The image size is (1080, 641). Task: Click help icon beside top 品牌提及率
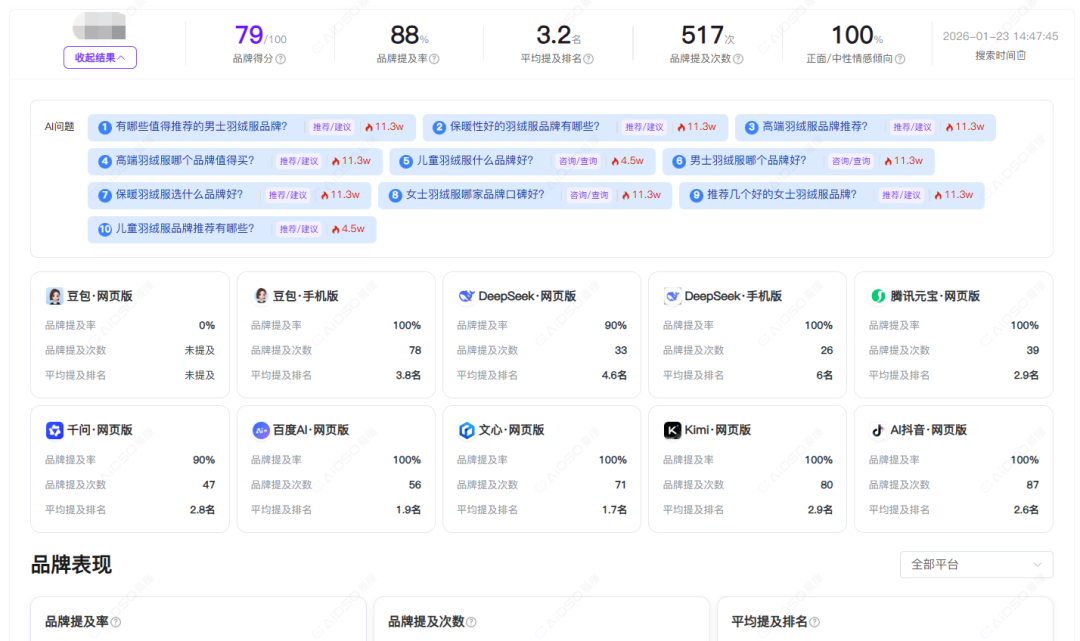pos(434,59)
